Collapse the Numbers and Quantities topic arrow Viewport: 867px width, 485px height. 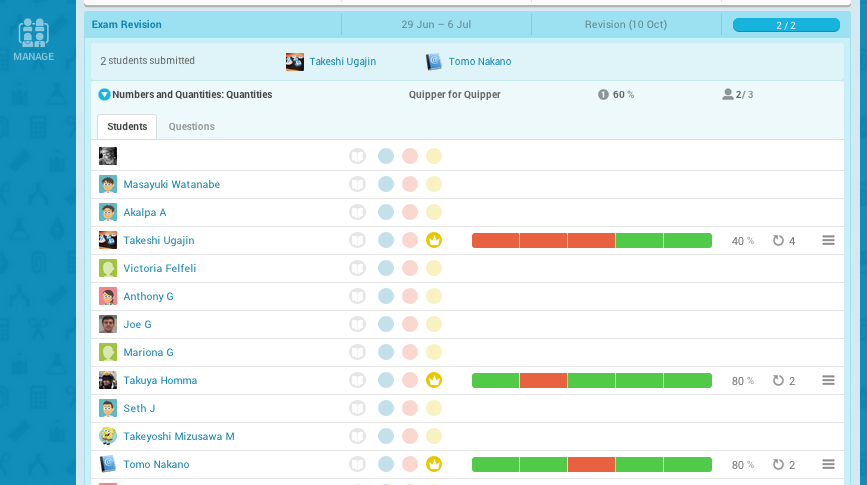tap(104, 95)
